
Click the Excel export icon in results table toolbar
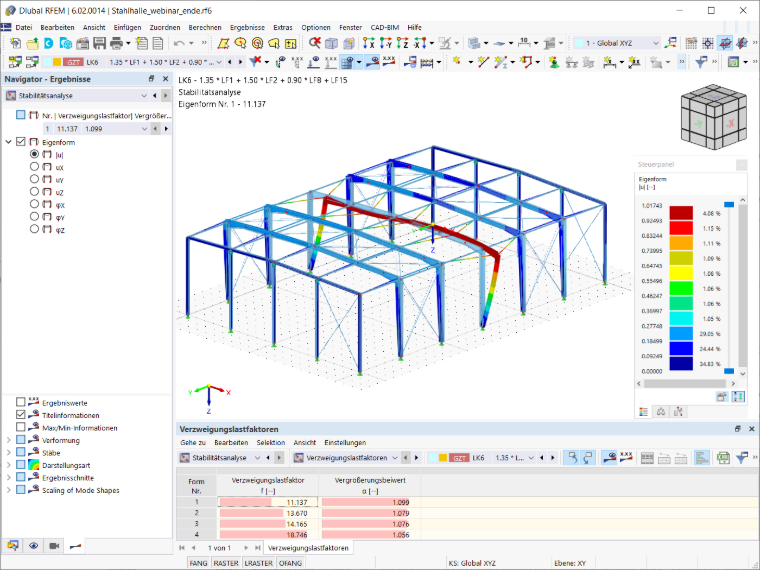[723, 458]
